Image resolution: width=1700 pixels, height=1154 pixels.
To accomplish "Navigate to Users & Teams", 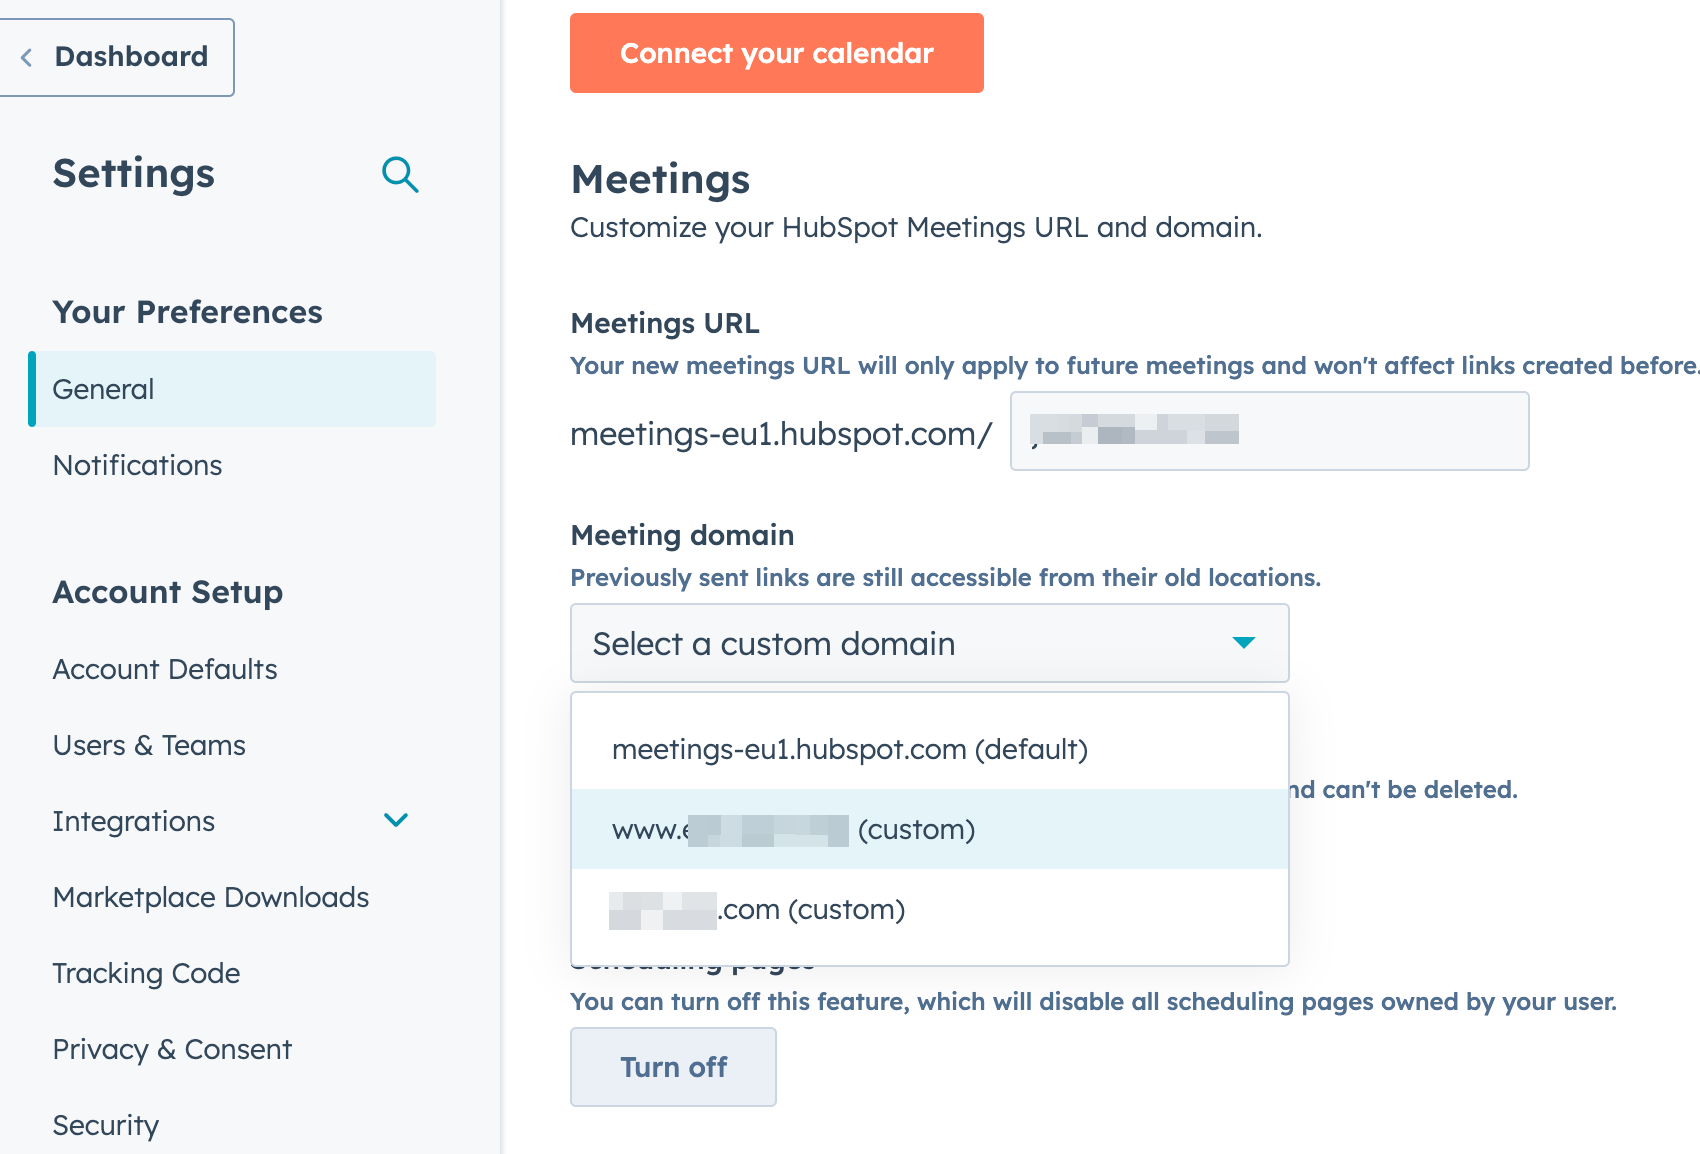I will coord(148,744).
